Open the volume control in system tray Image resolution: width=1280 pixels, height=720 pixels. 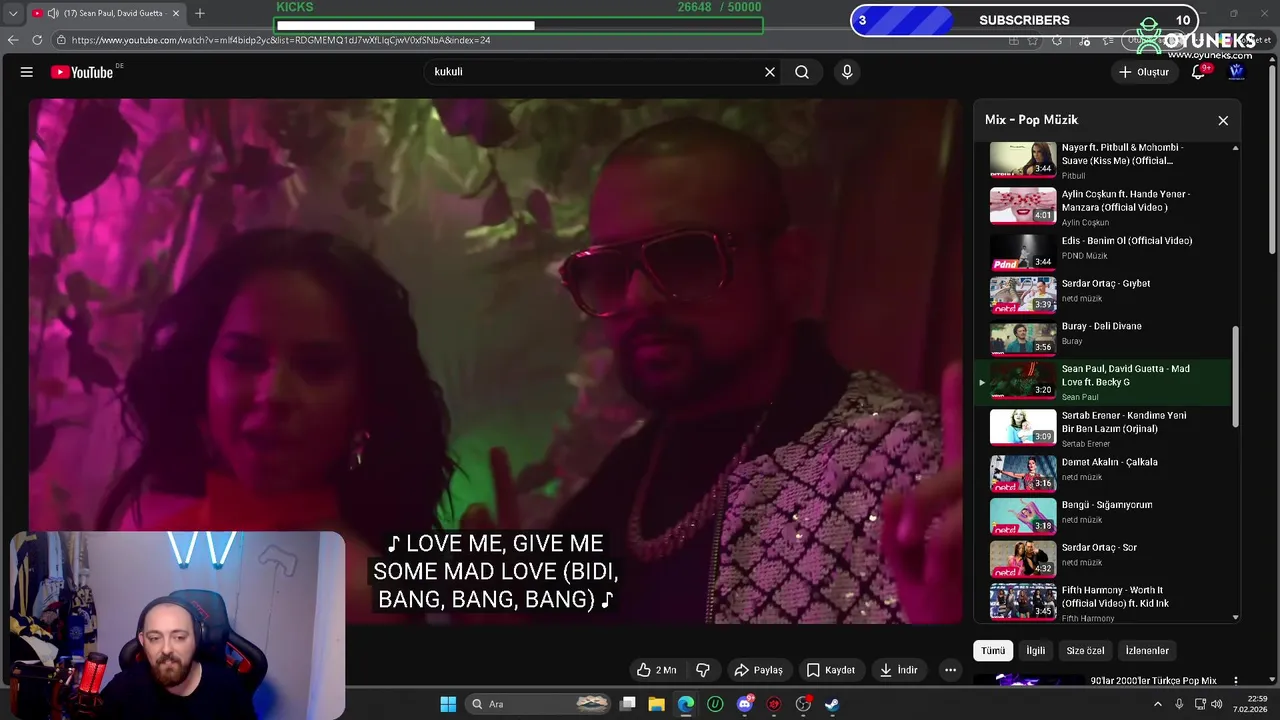click(1217, 704)
